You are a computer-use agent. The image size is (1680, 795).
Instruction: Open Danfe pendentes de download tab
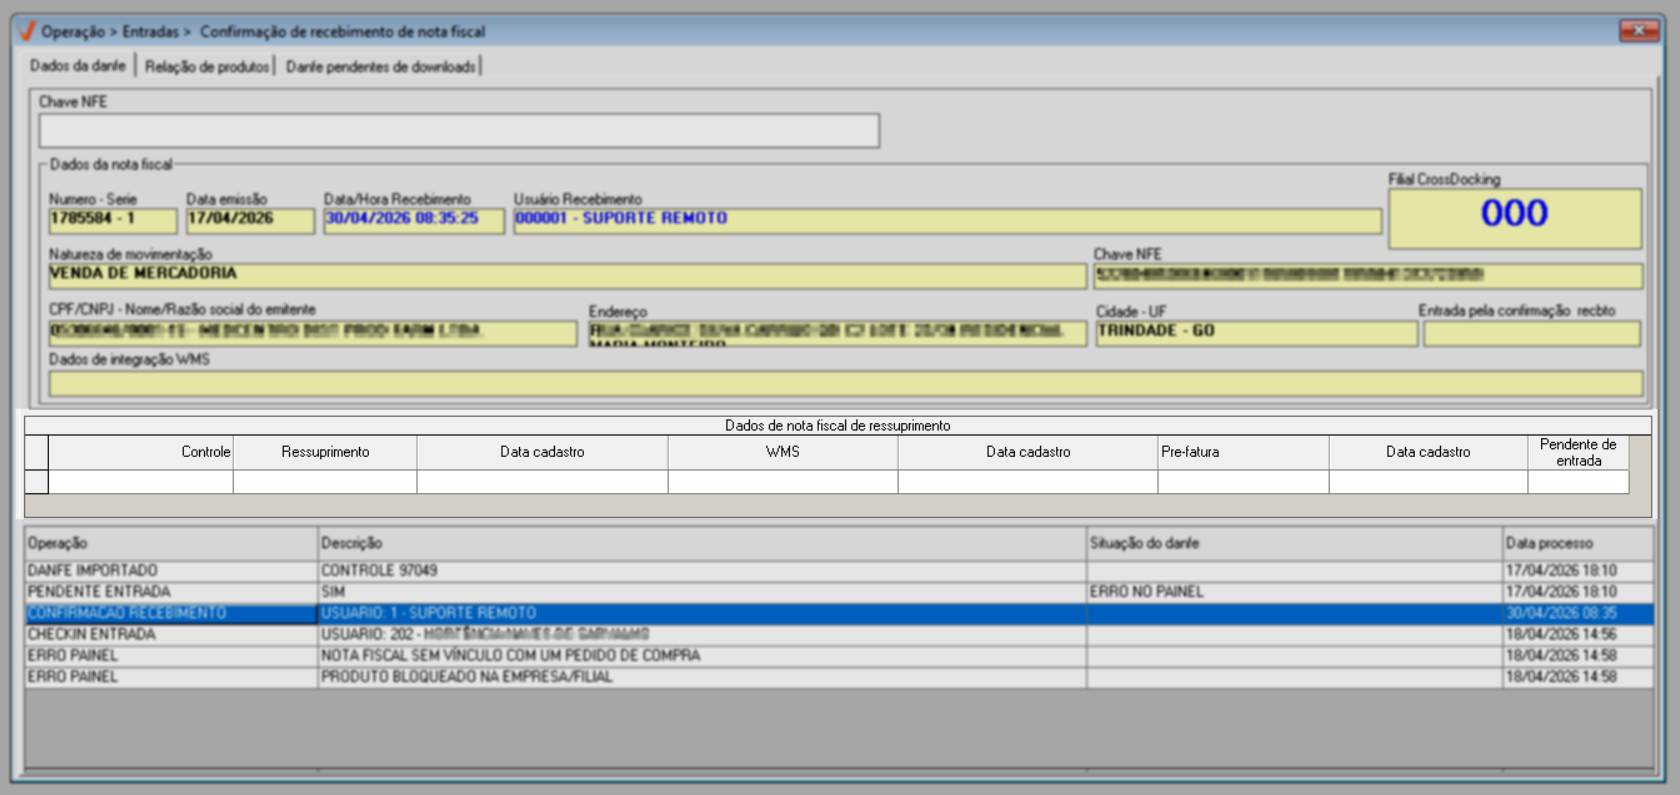click(380, 66)
